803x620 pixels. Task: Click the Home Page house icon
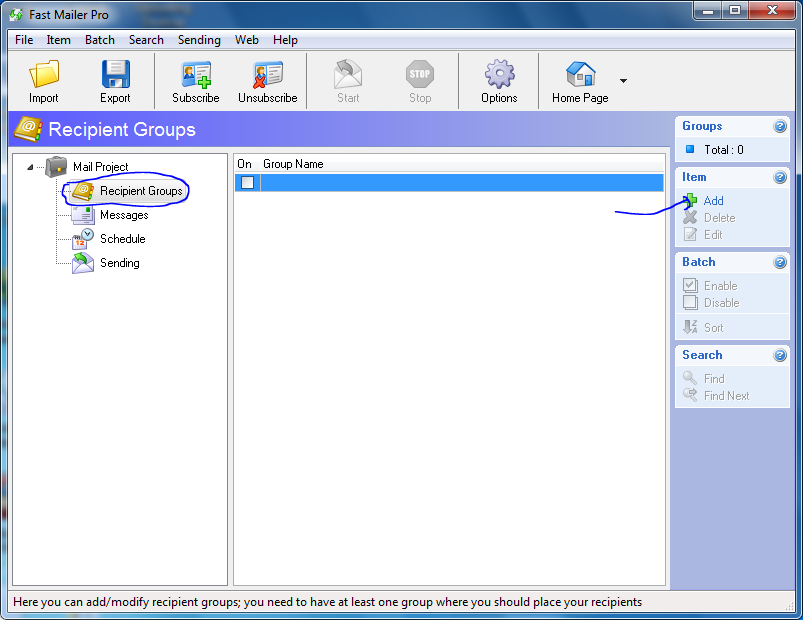click(x=580, y=74)
